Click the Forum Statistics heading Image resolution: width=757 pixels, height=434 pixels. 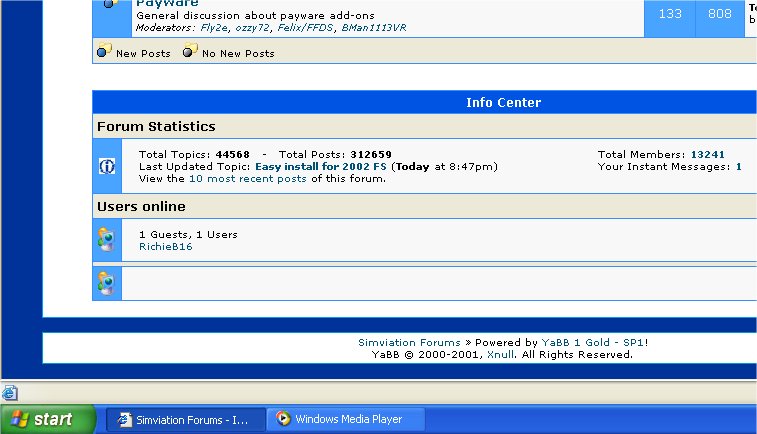156,126
